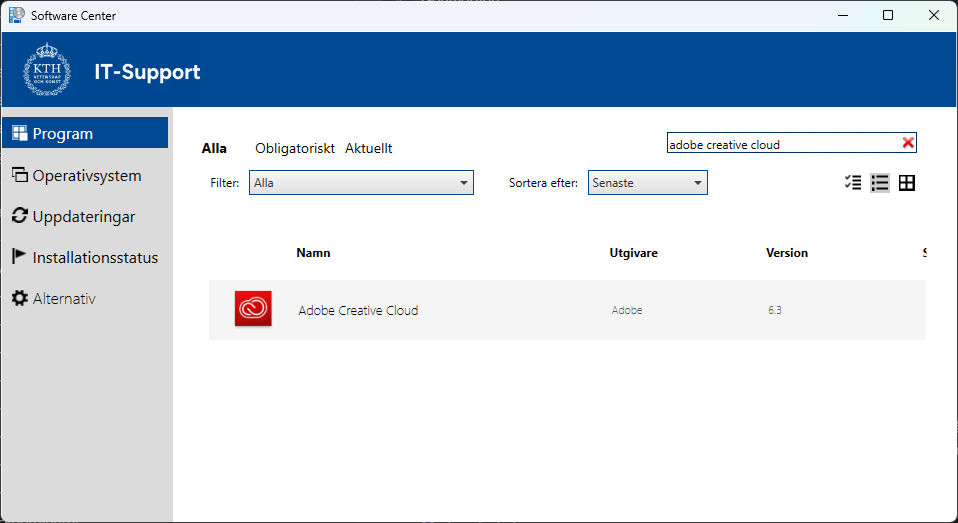Click the Software Center title bar icon
958x523 pixels.
click(x=16, y=15)
